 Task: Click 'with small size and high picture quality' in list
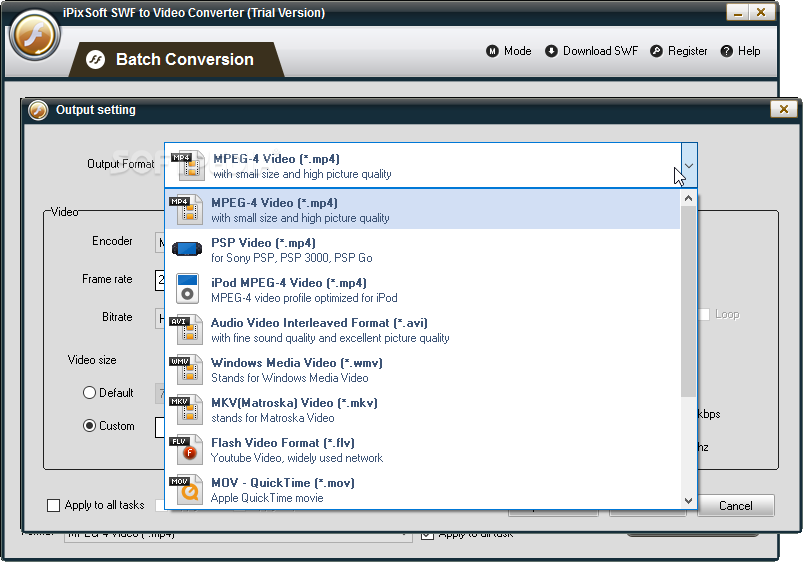point(300,218)
